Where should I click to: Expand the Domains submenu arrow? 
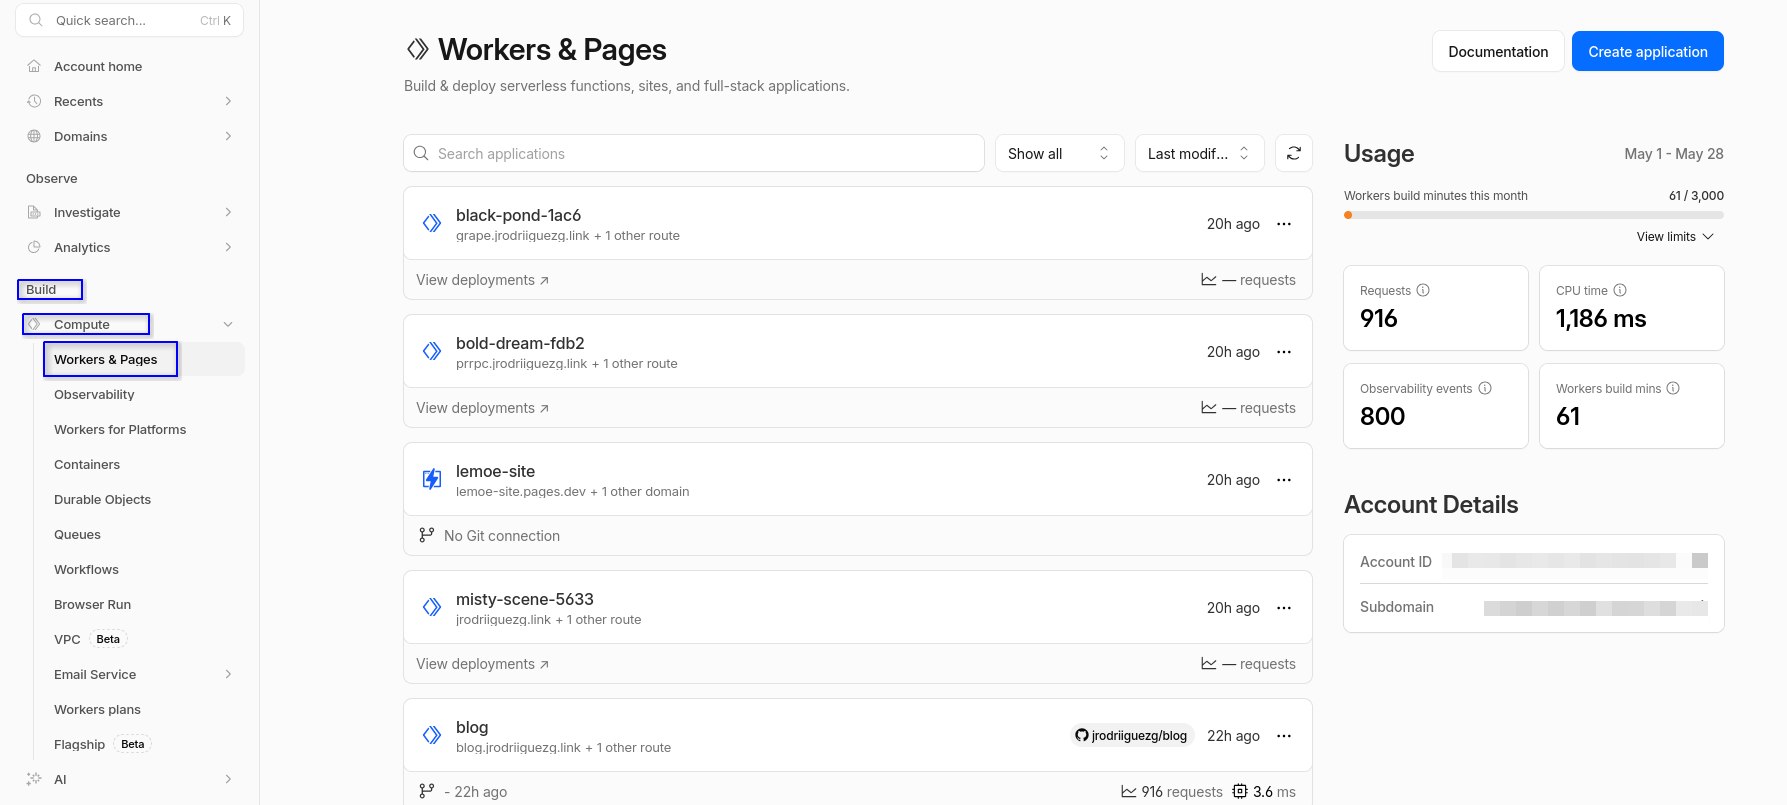tap(228, 136)
